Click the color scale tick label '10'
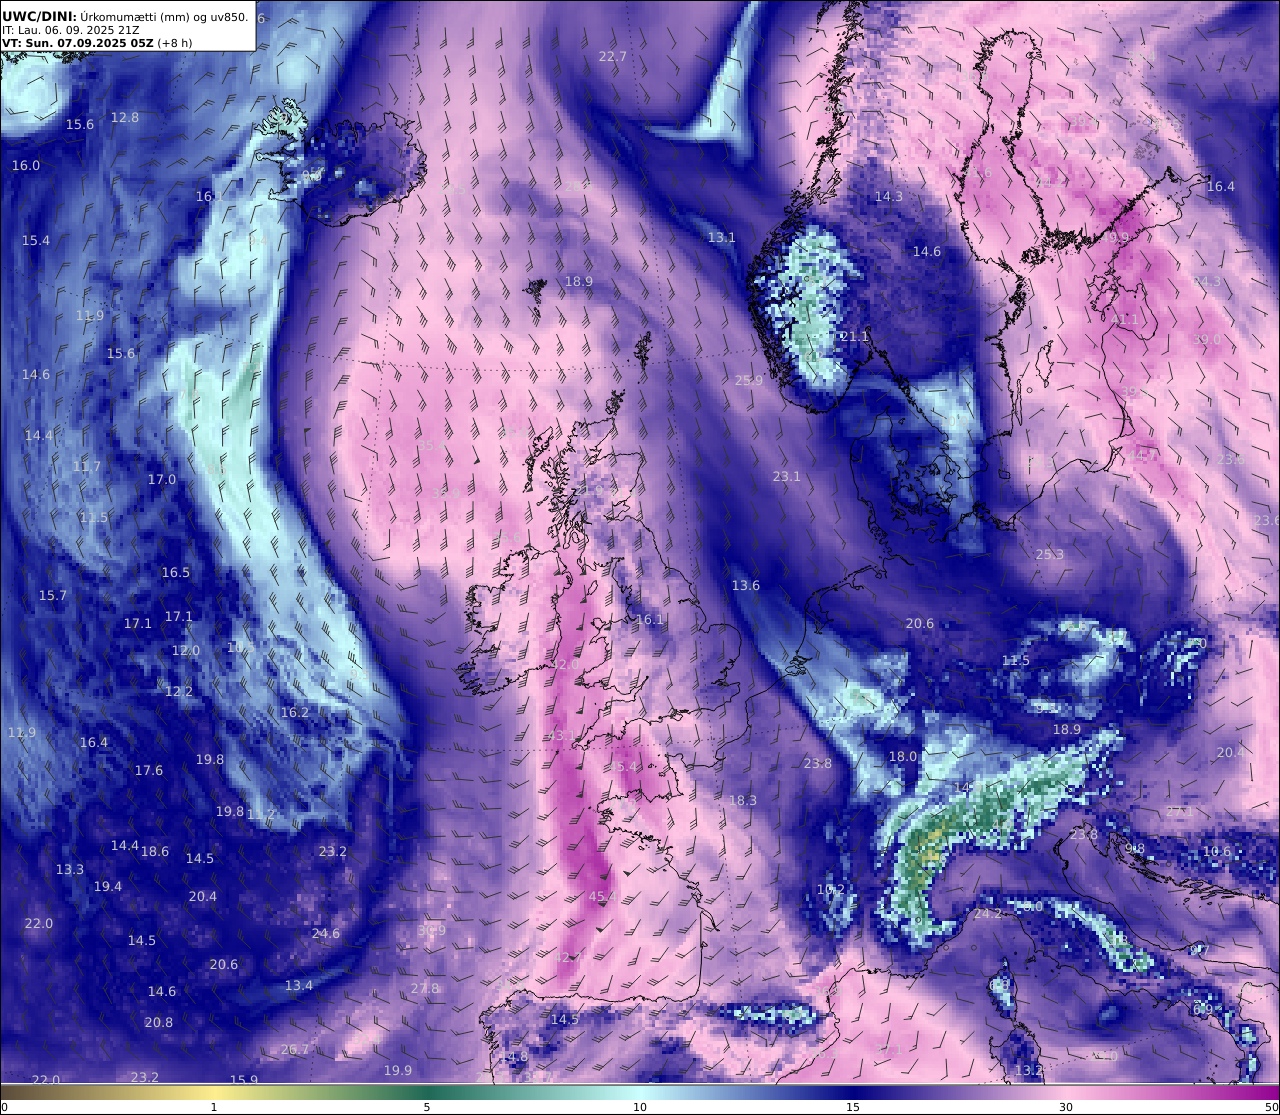 tap(640, 1107)
